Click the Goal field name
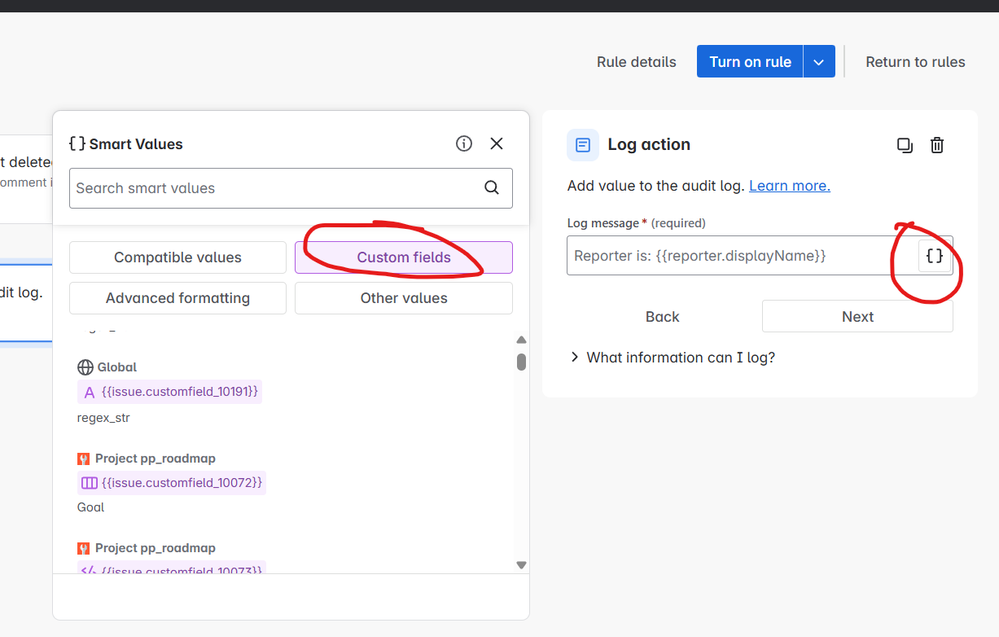 click(x=90, y=508)
